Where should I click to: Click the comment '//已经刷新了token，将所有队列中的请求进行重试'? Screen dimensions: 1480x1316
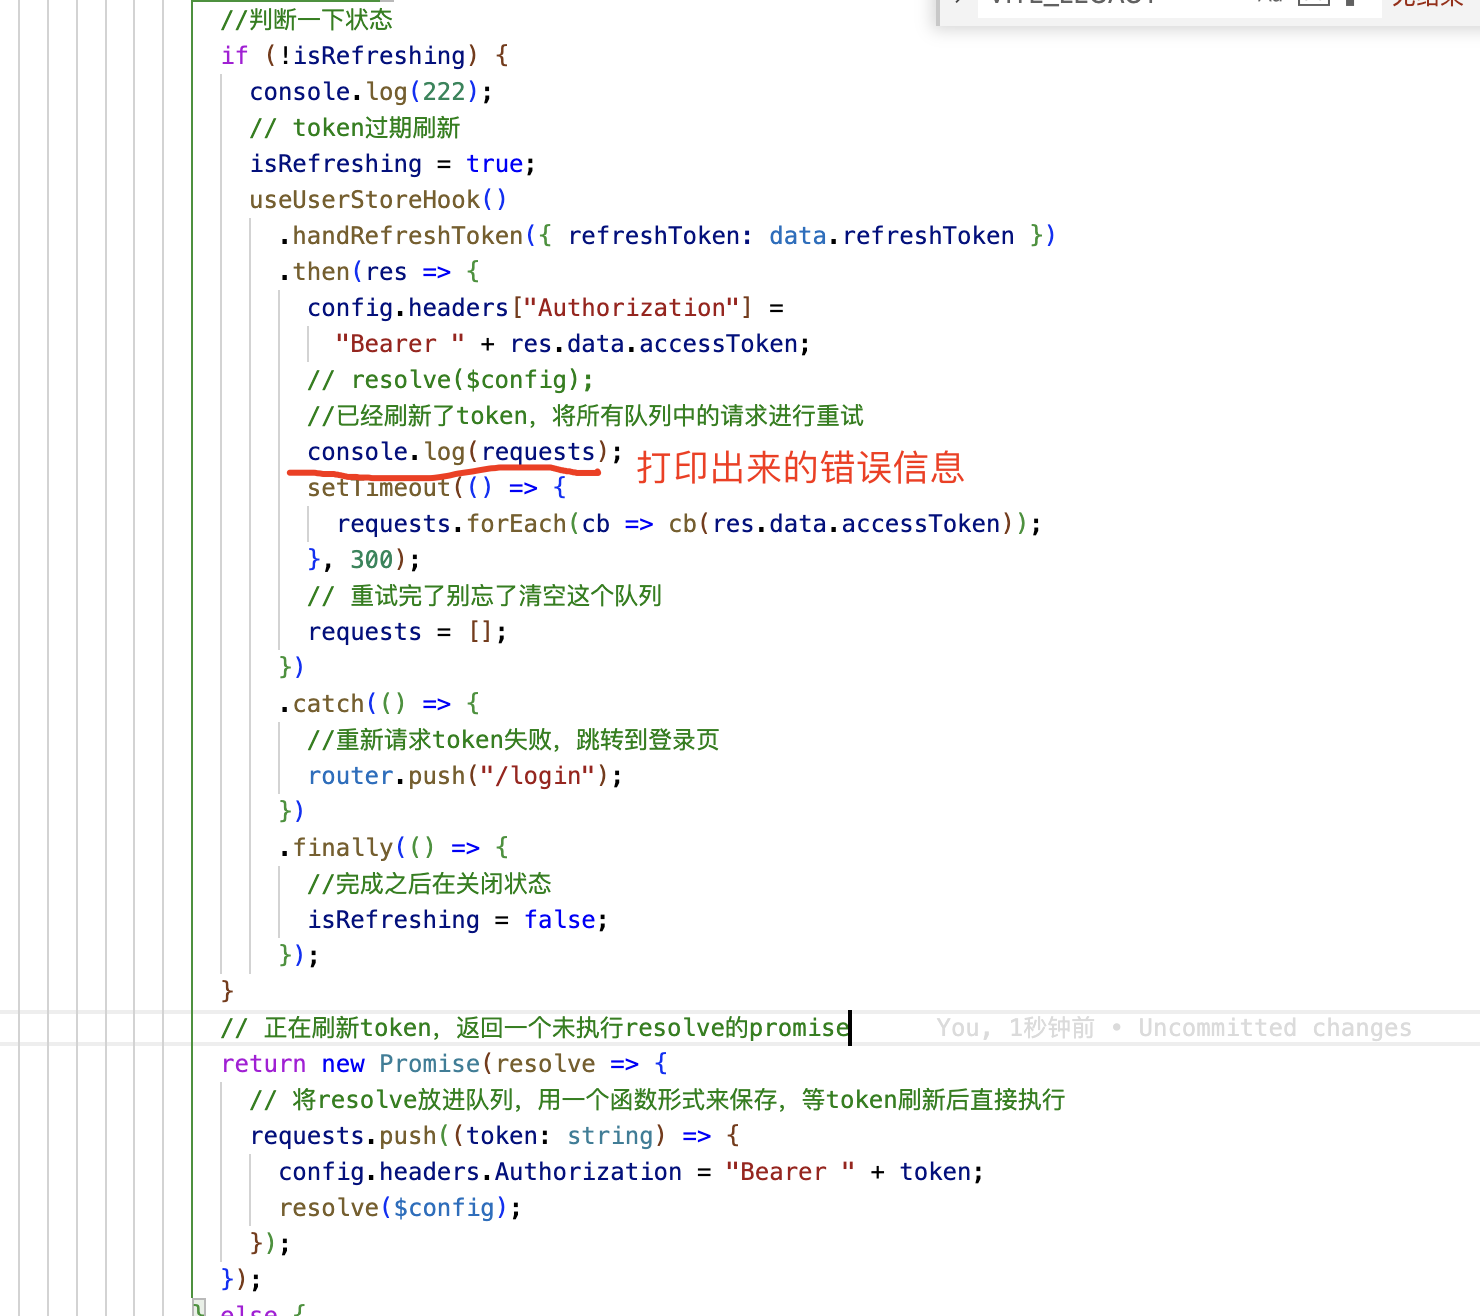(x=586, y=416)
